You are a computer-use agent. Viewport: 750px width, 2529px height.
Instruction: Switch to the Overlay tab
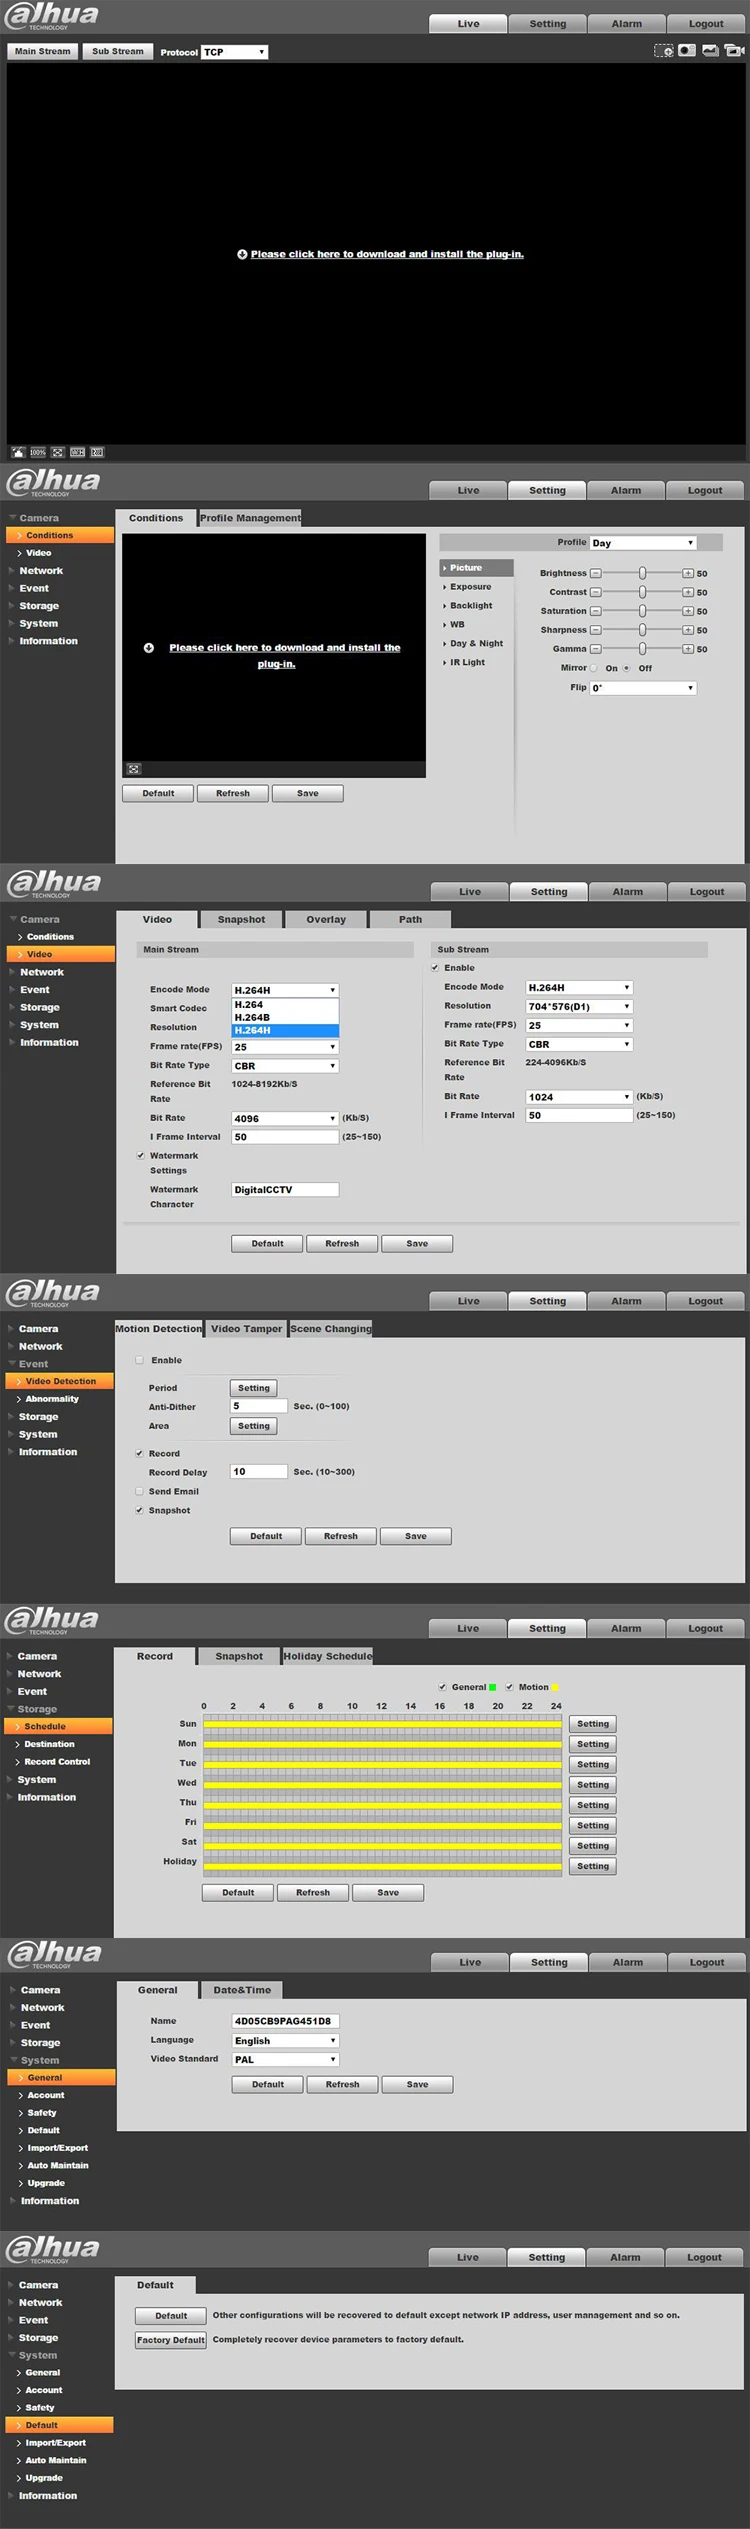(326, 919)
